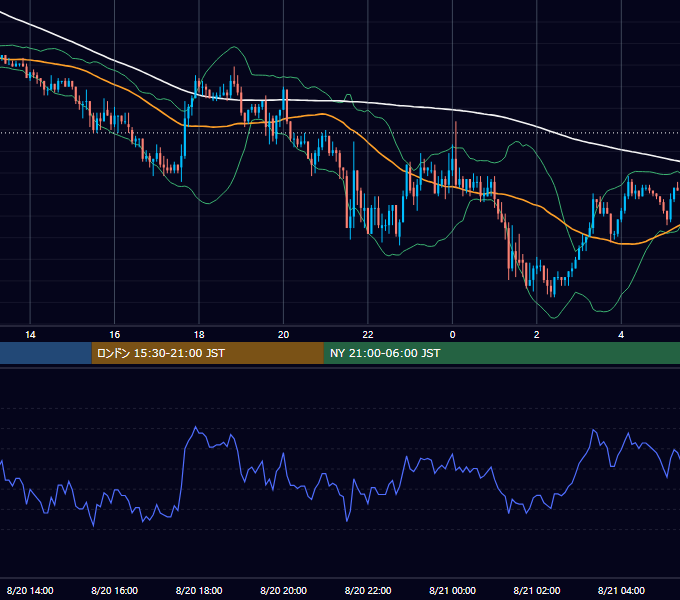This screenshot has height=600, width=680.
Task: Click the 8/21 02:00 indicator axis label
Action: click(536, 590)
